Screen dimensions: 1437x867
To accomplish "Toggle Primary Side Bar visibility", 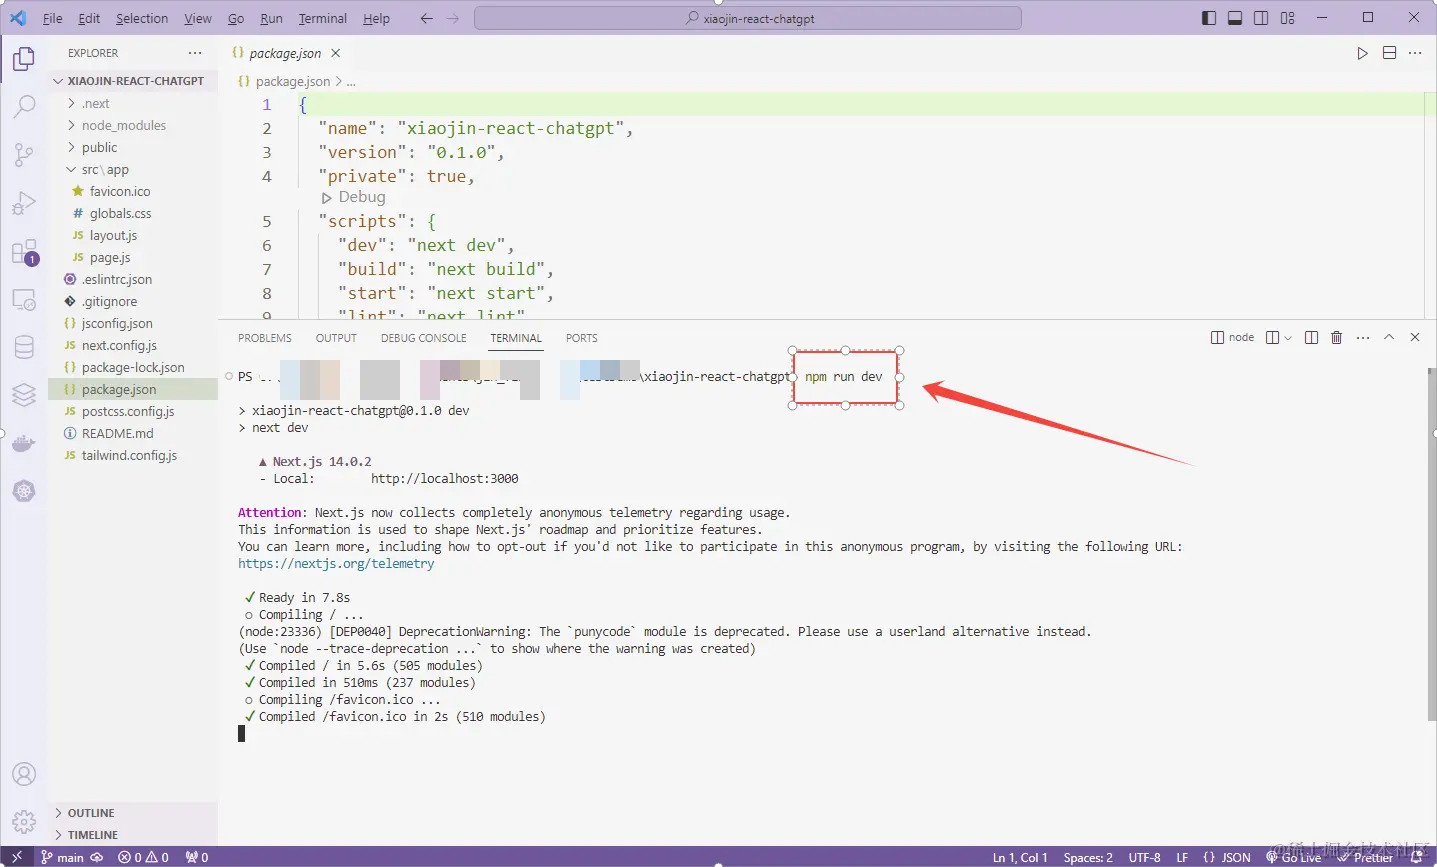I will (x=1209, y=18).
